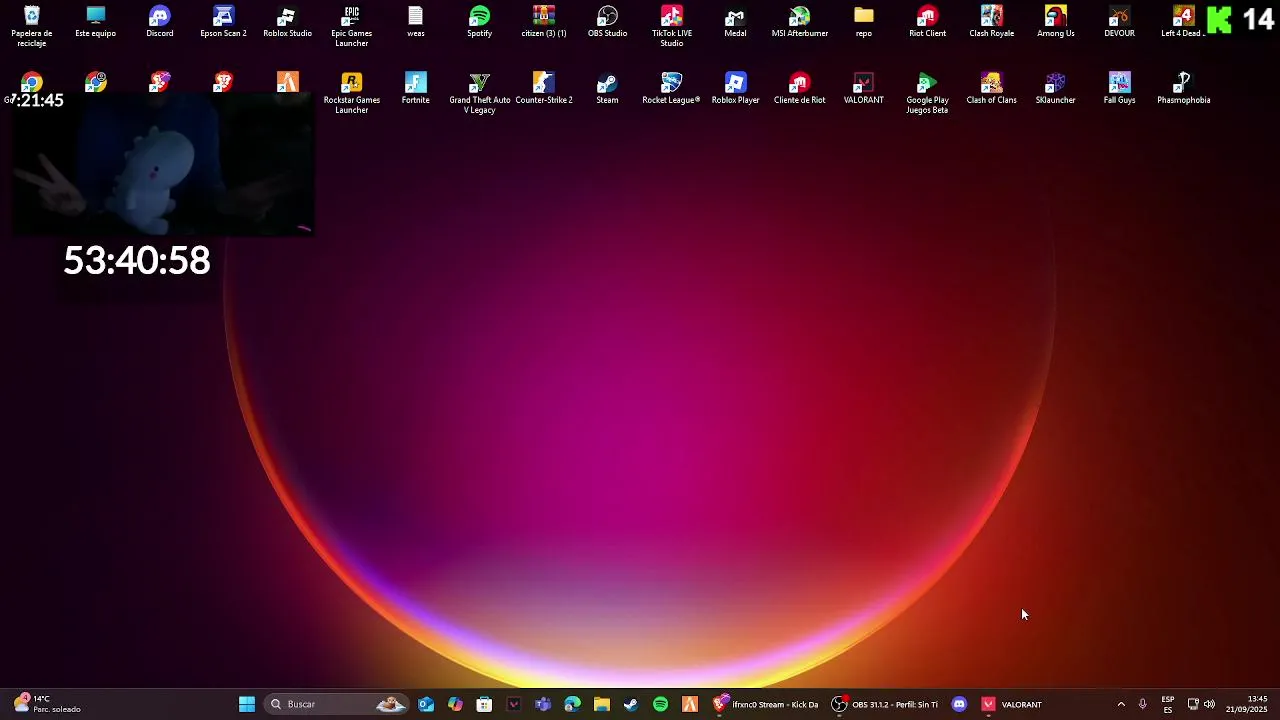Select the VALORANT desktop shortcut
This screenshot has width=1280, height=720.
[864, 89]
